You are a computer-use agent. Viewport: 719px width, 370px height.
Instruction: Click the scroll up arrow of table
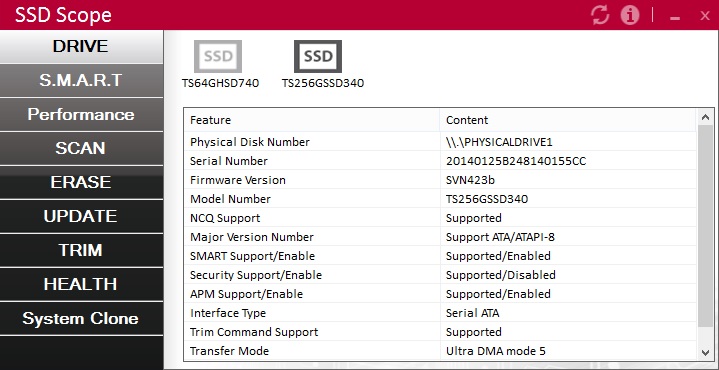[705, 117]
